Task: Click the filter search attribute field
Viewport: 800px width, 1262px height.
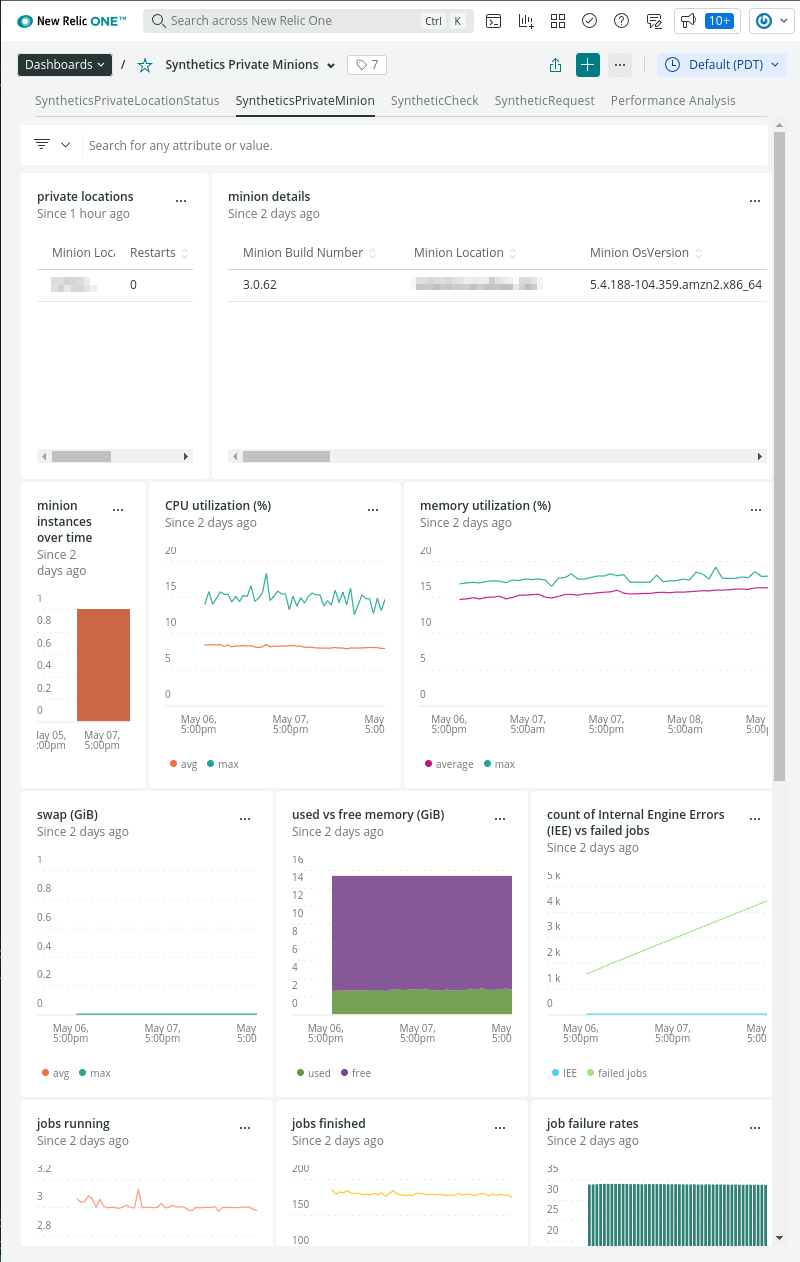Action: pyautogui.click(x=420, y=145)
